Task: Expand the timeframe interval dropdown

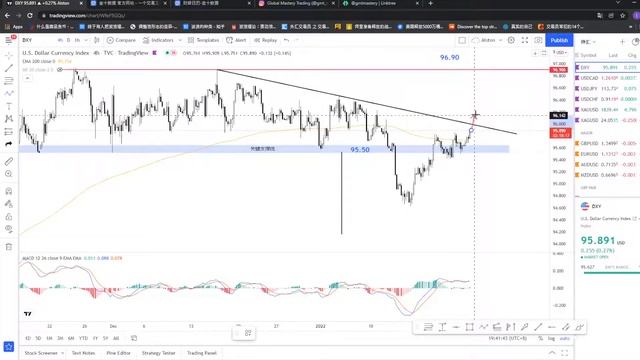Action: coord(86,40)
